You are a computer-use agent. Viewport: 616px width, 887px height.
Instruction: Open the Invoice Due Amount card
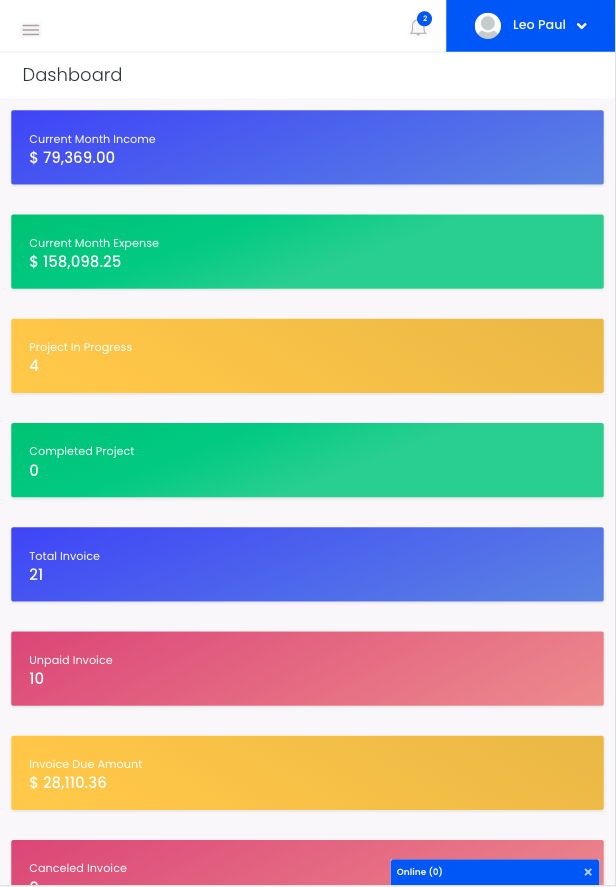pos(307,773)
